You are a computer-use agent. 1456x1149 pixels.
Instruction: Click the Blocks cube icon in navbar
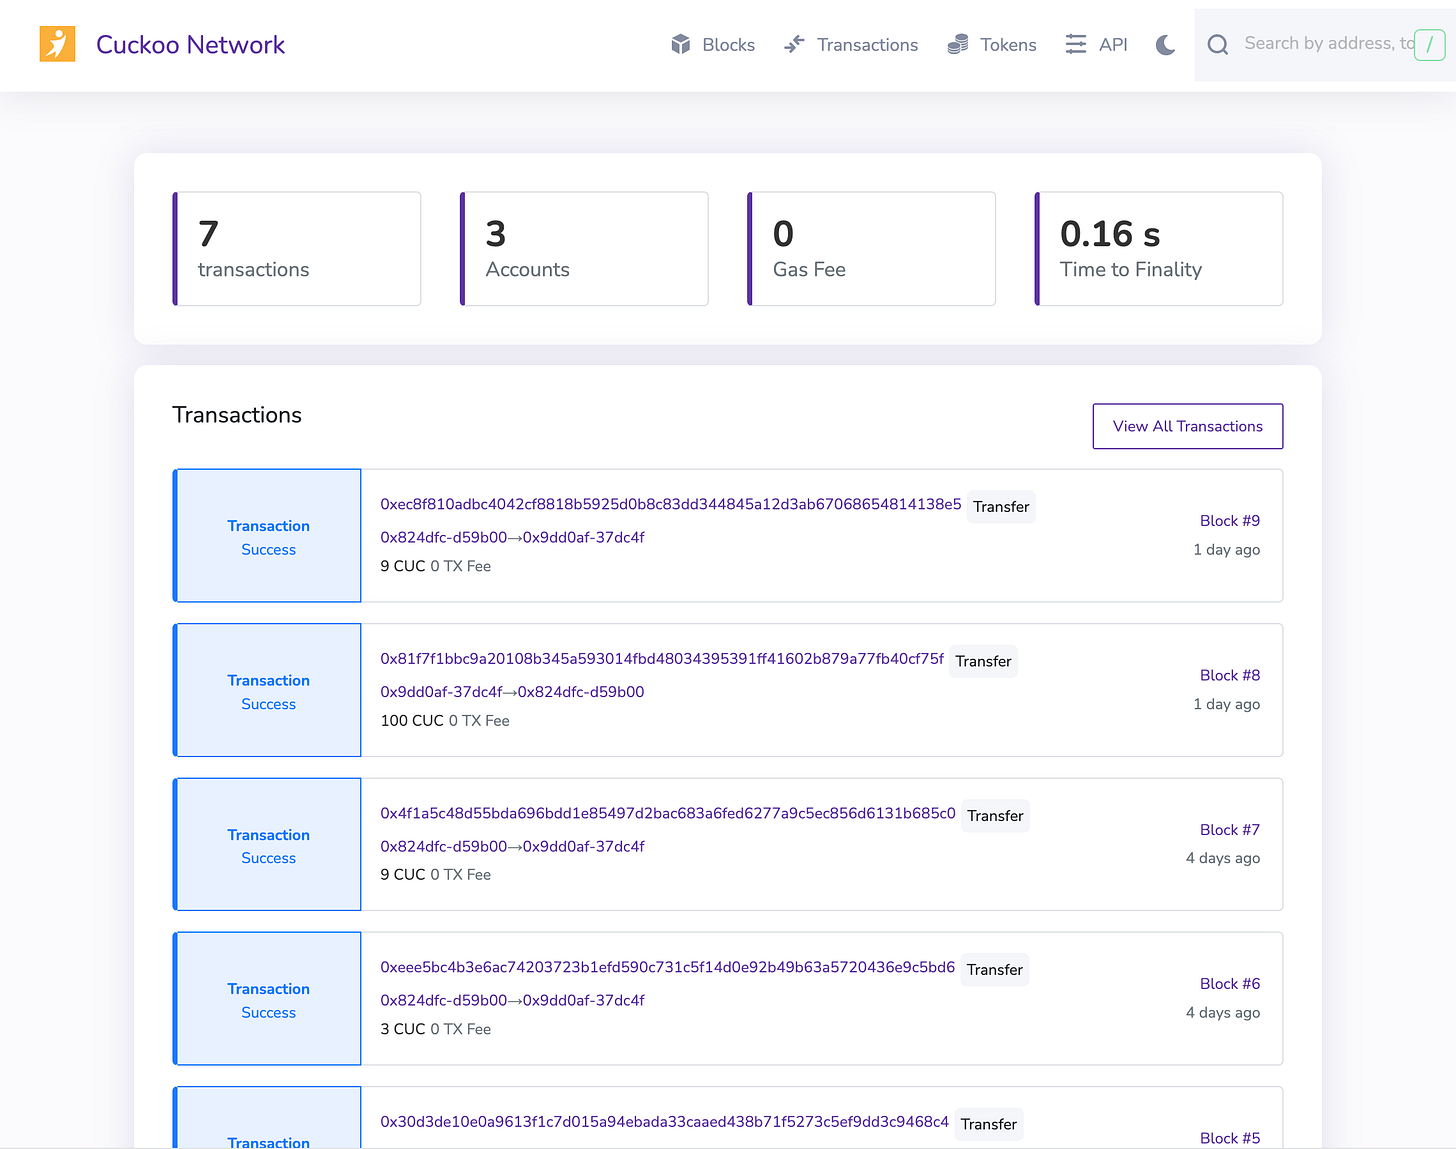click(681, 44)
